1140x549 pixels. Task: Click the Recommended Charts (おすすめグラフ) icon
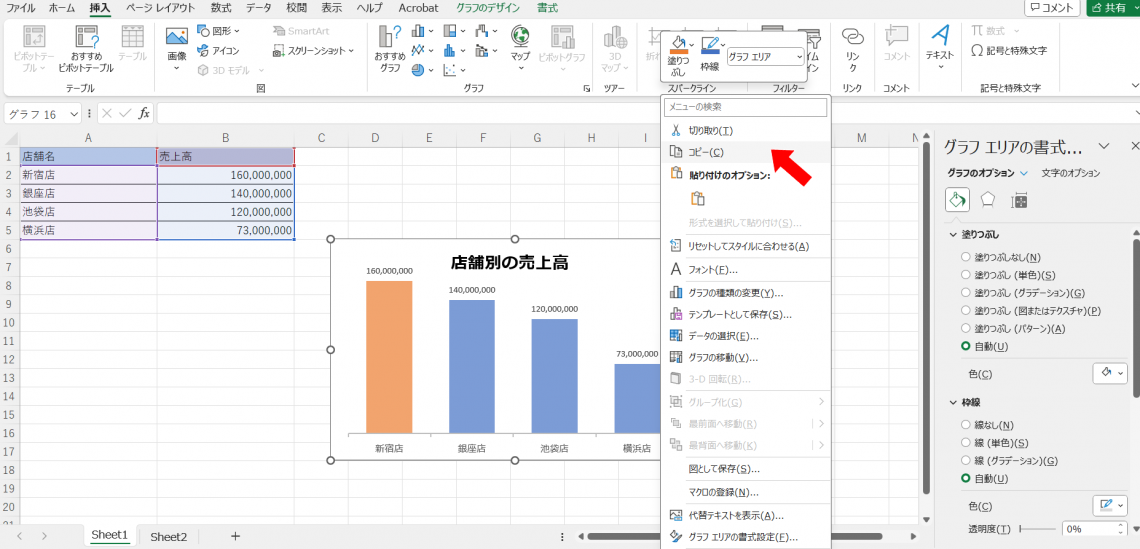[389, 45]
